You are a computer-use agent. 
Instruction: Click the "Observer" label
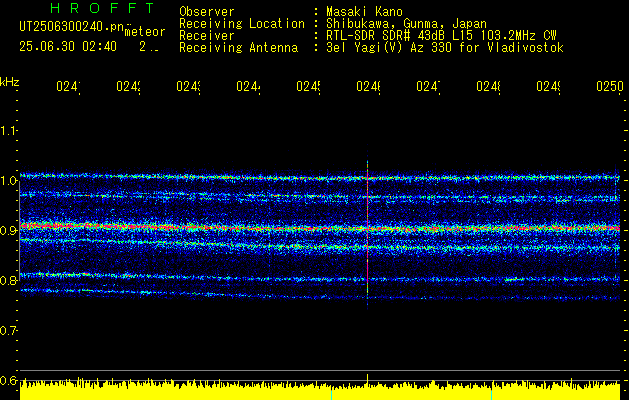(x=207, y=12)
